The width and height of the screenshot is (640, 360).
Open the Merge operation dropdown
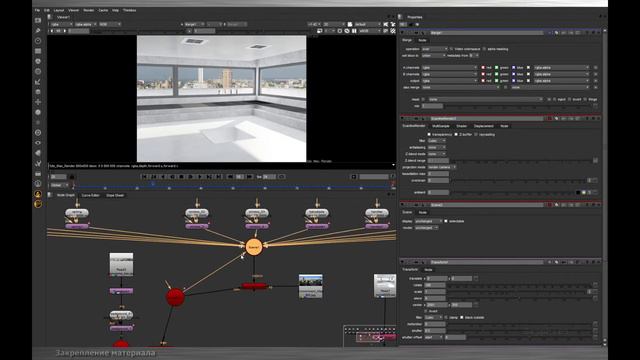point(435,49)
